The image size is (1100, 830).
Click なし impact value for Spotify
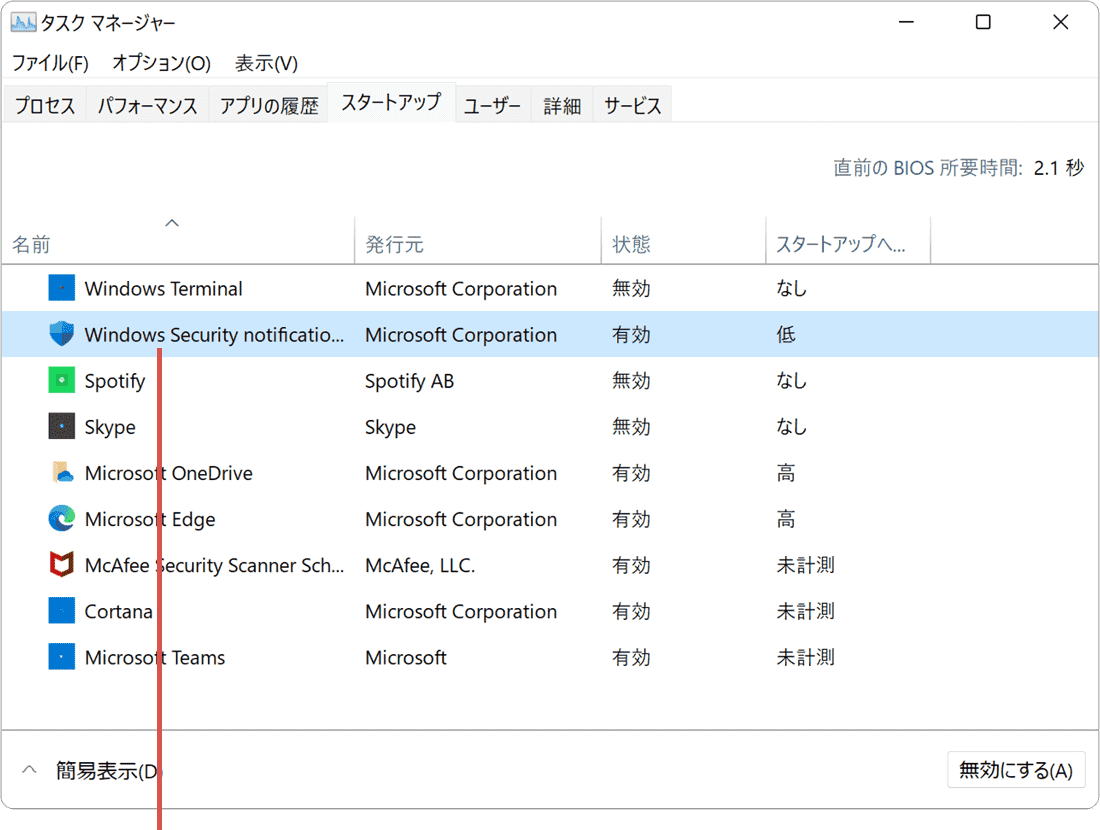[791, 380]
